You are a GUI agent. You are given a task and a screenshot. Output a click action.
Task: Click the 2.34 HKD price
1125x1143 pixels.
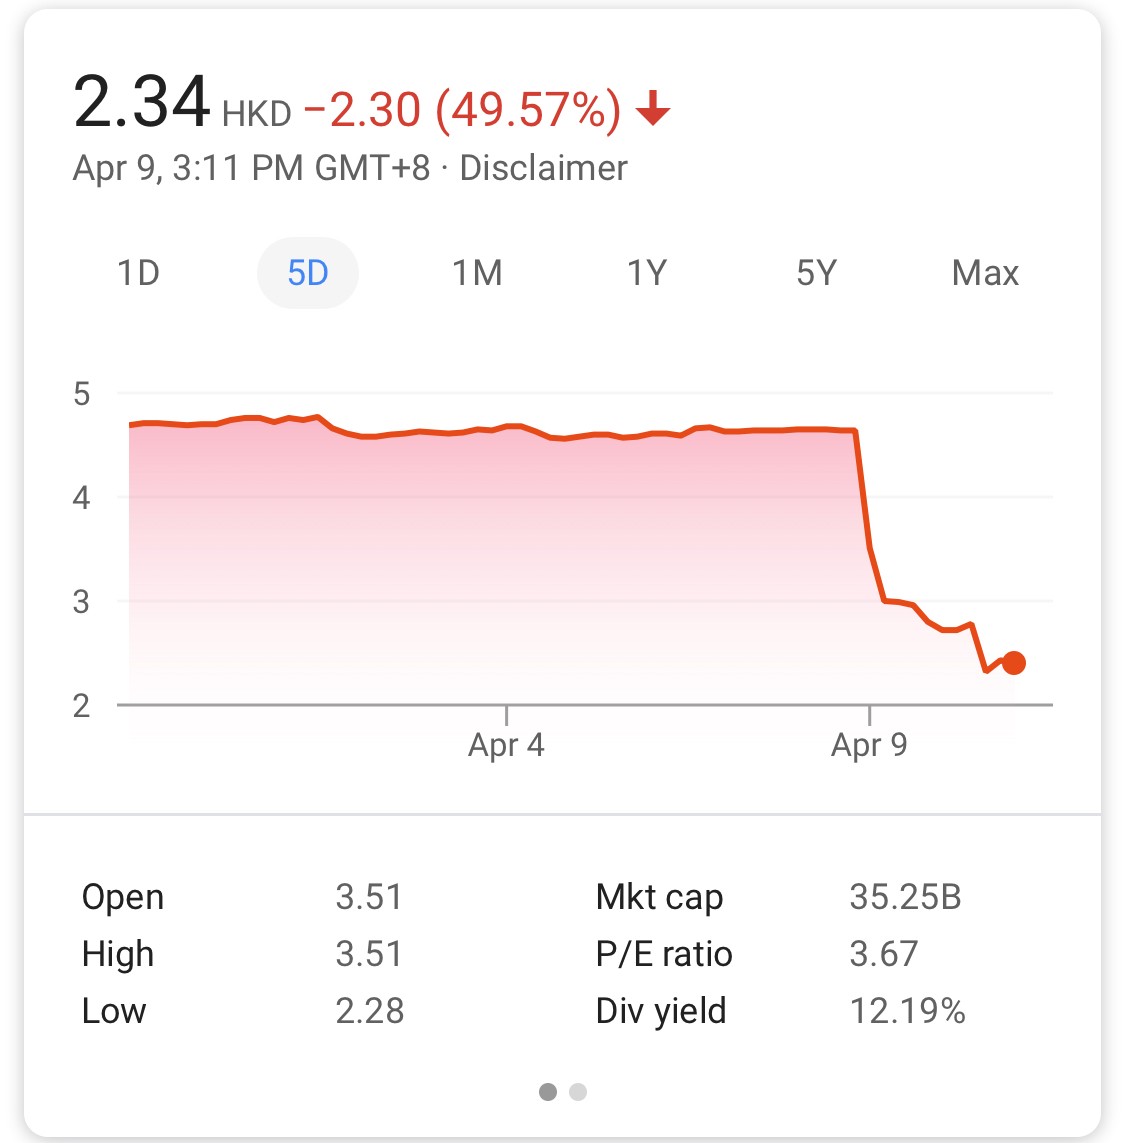click(x=182, y=103)
